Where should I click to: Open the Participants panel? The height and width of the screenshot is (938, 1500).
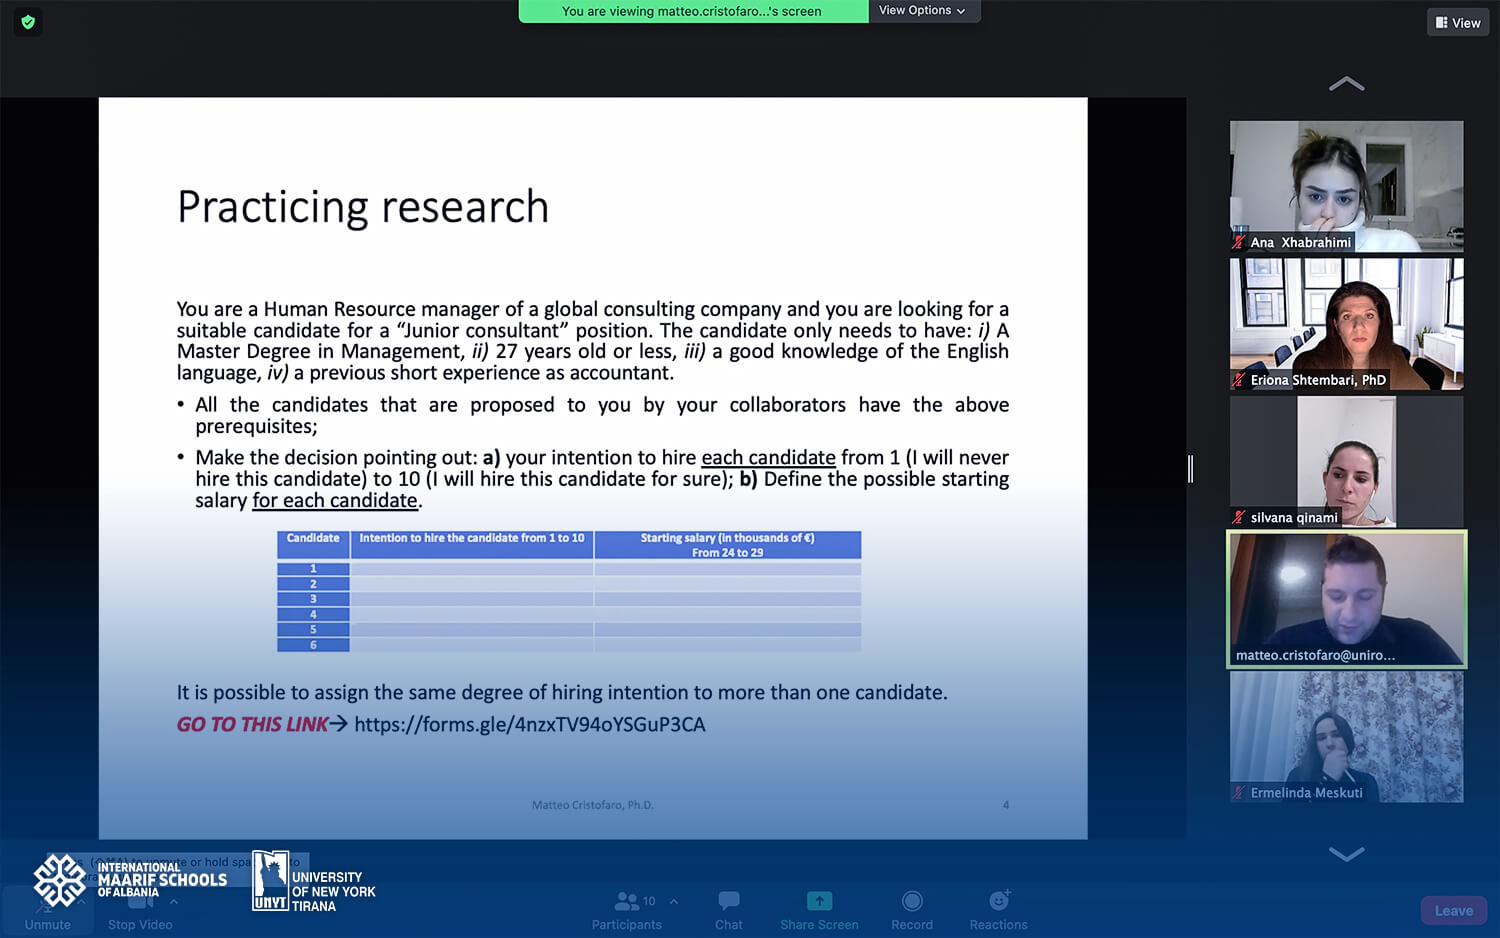[626, 909]
